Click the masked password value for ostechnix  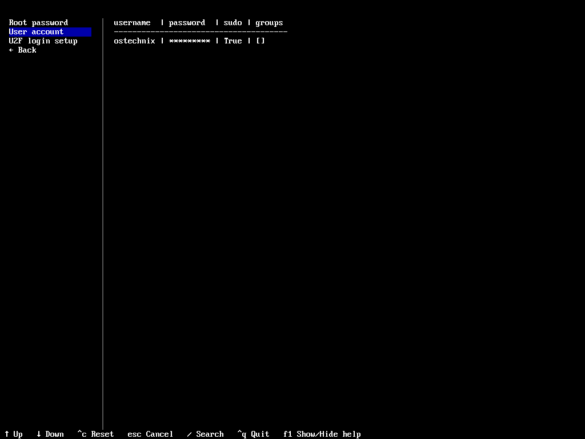point(190,41)
